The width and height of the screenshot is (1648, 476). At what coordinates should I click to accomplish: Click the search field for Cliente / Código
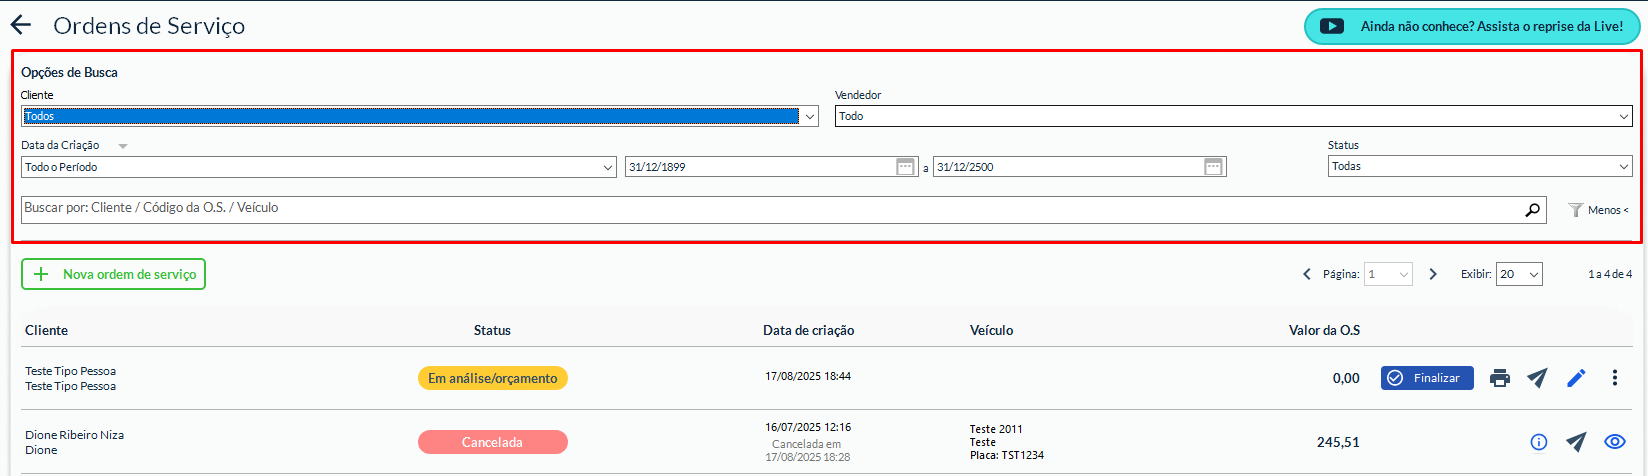pyautogui.click(x=770, y=209)
